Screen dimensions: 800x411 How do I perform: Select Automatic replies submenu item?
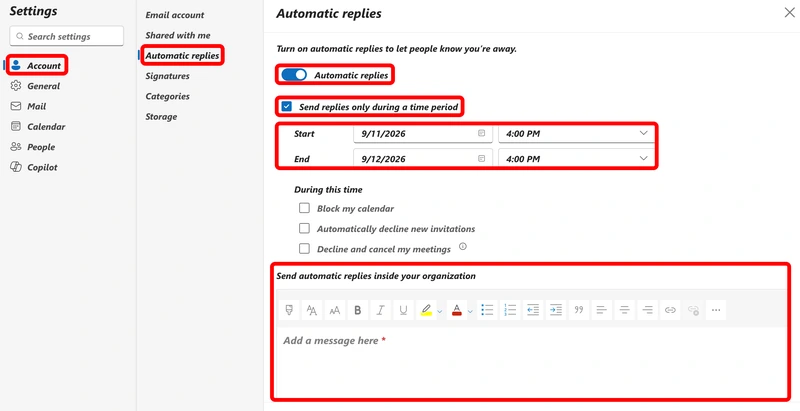click(x=182, y=56)
